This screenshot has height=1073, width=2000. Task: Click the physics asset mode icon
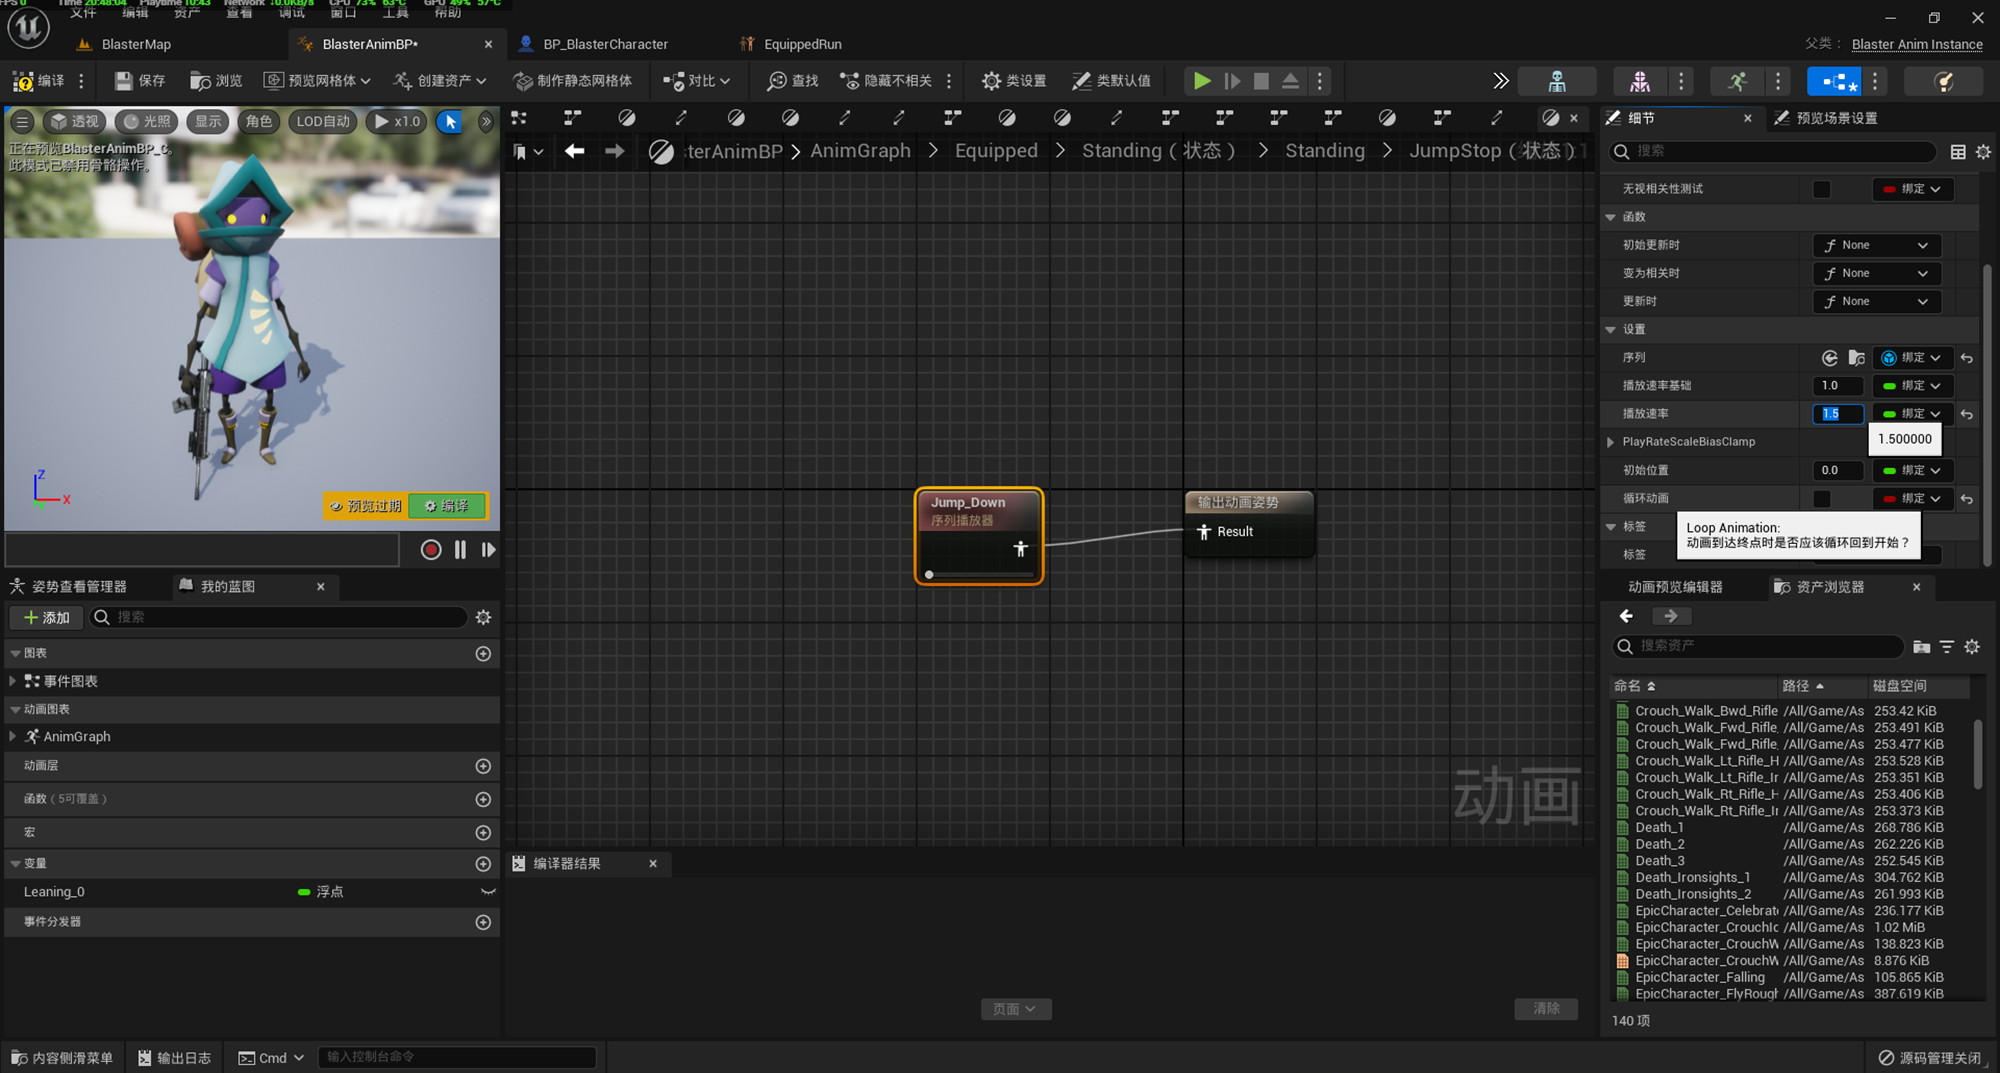coord(1943,81)
